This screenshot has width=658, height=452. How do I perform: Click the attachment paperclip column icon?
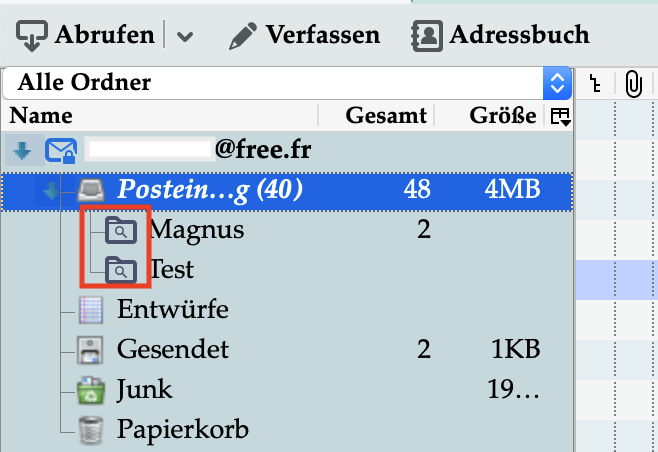pos(632,84)
